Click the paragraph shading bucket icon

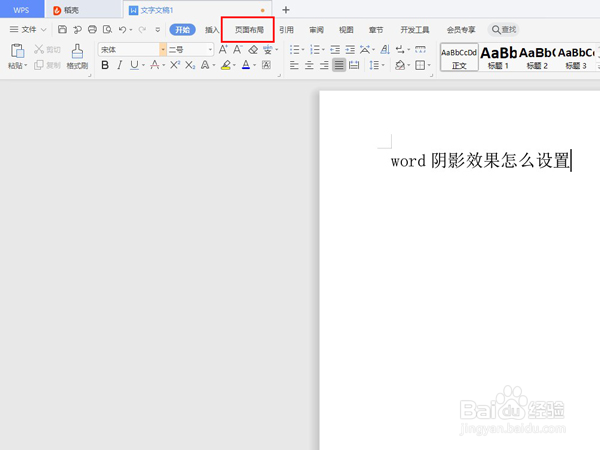(x=400, y=65)
